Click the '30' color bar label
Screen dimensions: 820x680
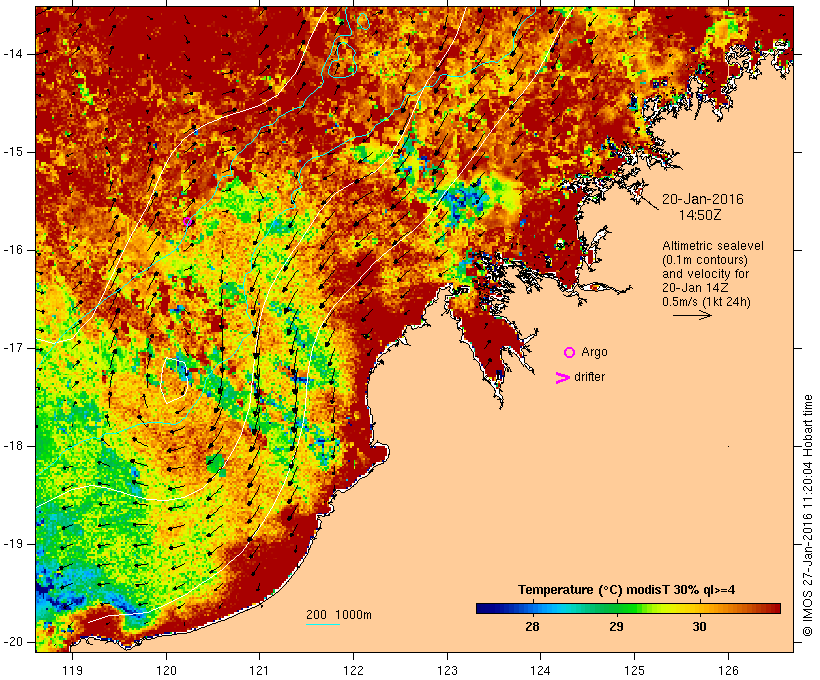coord(699,627)
